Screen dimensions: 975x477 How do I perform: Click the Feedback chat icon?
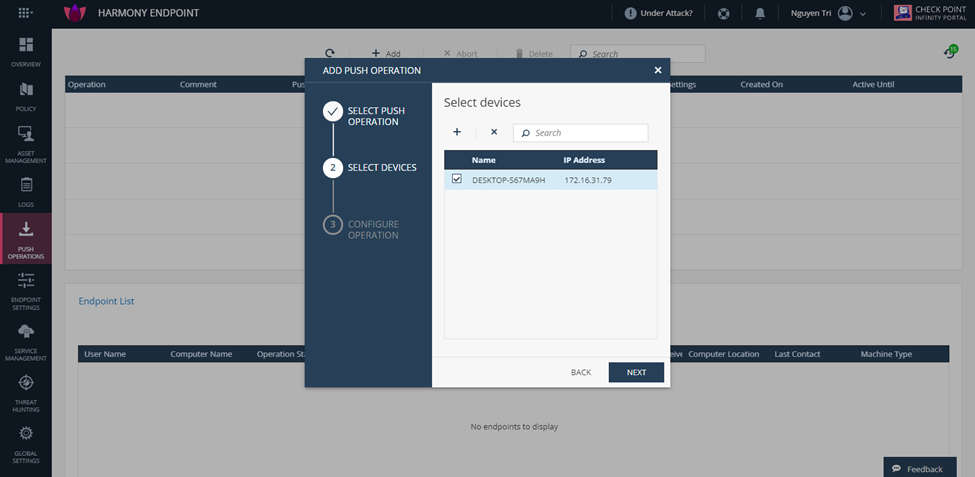(x=896, y=469)
